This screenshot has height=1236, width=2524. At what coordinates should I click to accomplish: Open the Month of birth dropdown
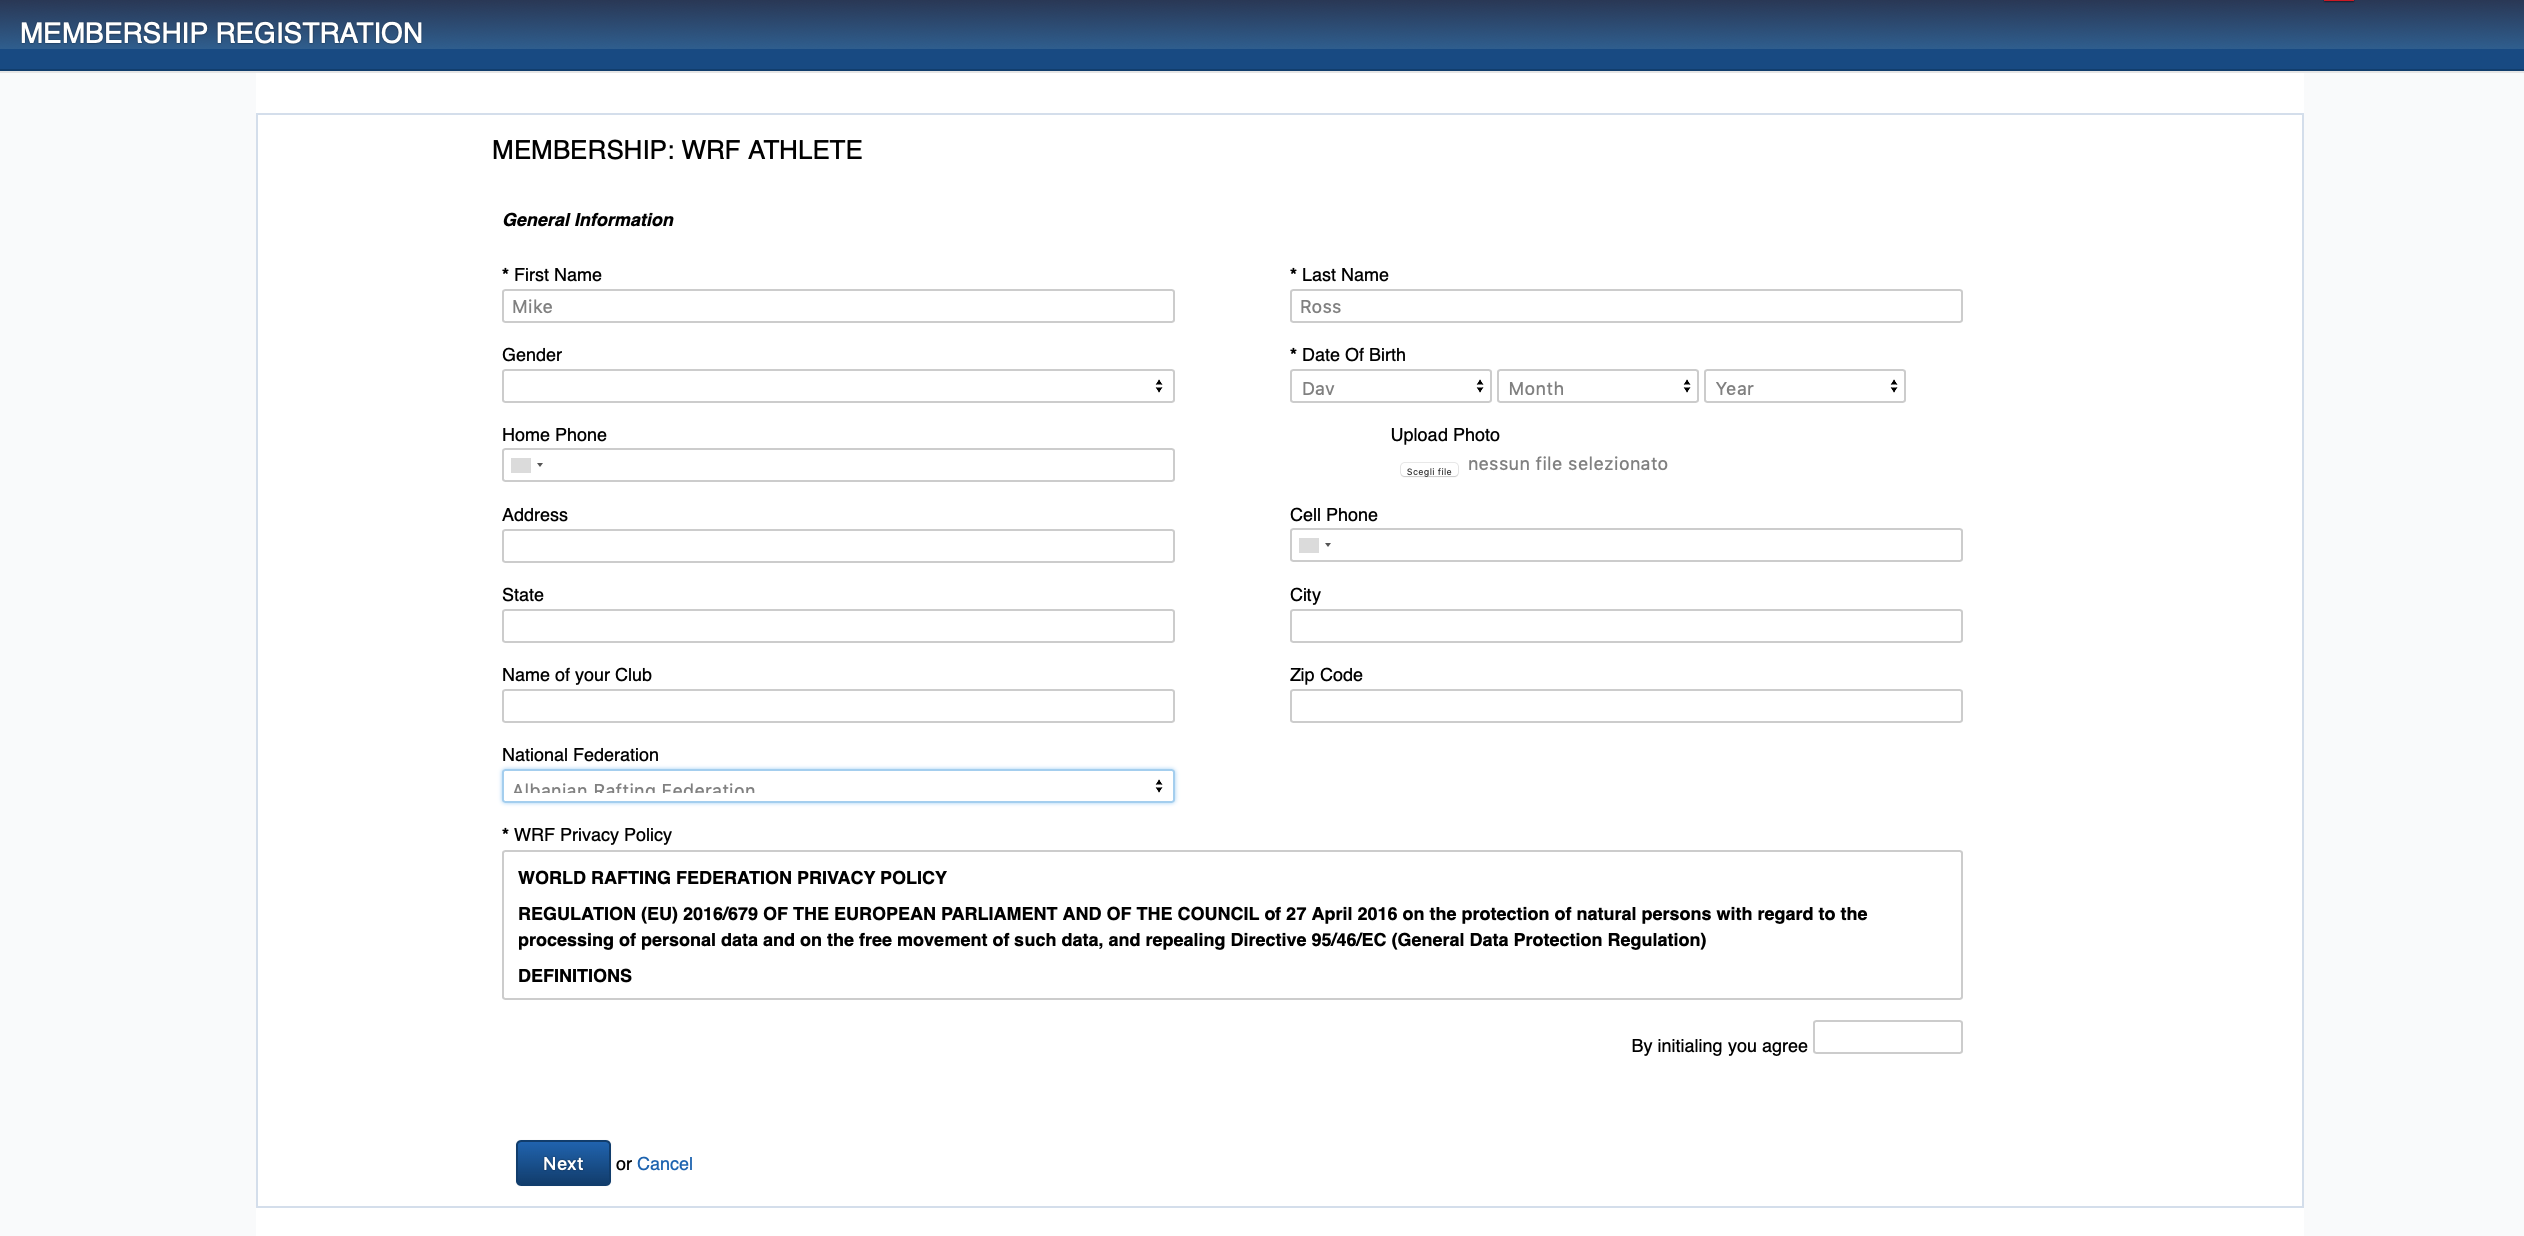tap(1597, 387)
